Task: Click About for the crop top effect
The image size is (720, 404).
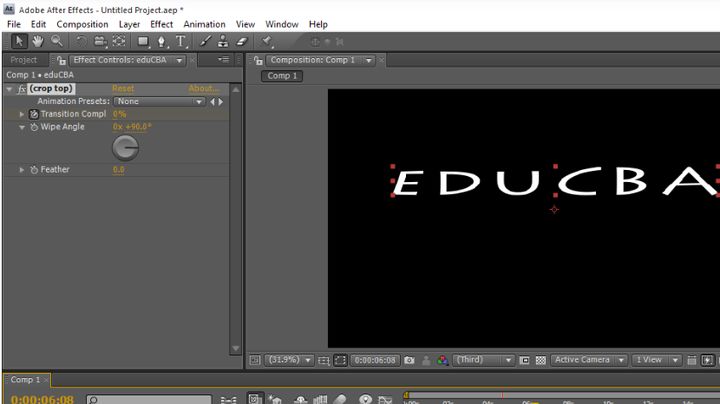Action: [203, 89]
